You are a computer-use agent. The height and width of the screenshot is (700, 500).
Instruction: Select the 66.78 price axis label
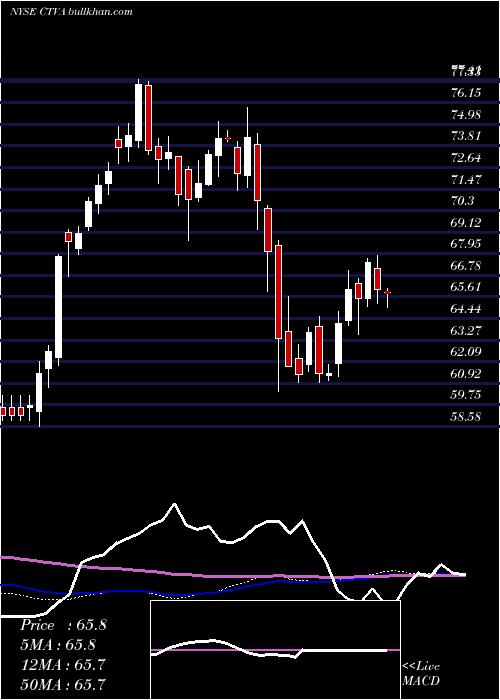(x=466, y=266)
